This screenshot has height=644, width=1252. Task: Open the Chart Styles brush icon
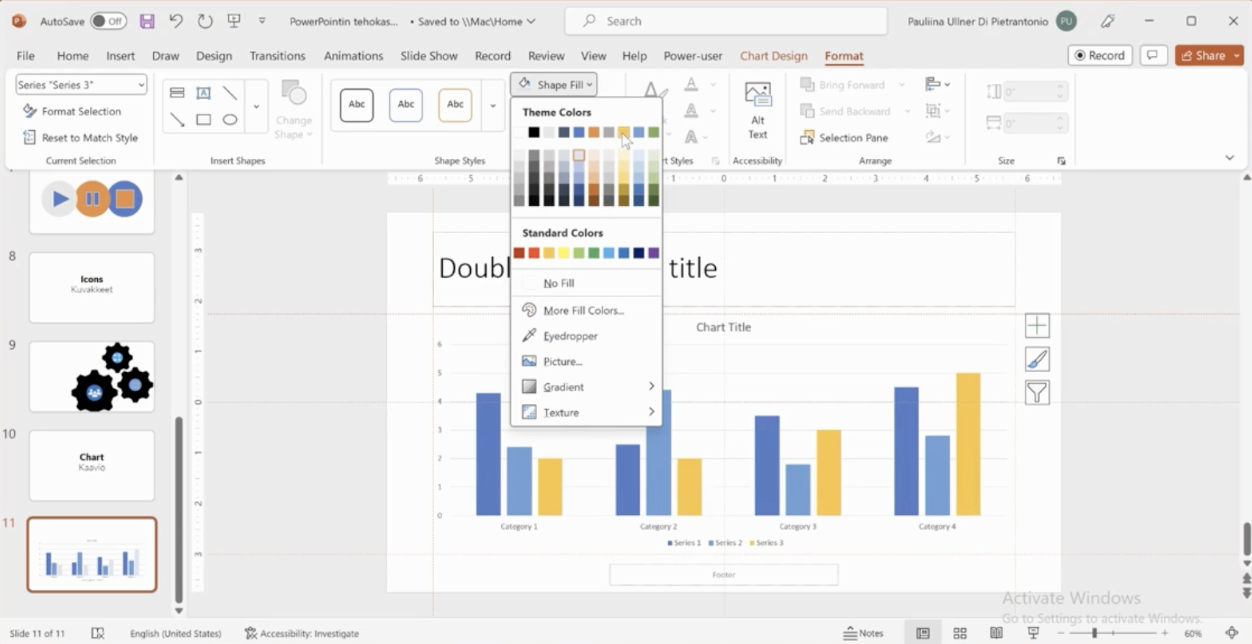pos(1037,359)
